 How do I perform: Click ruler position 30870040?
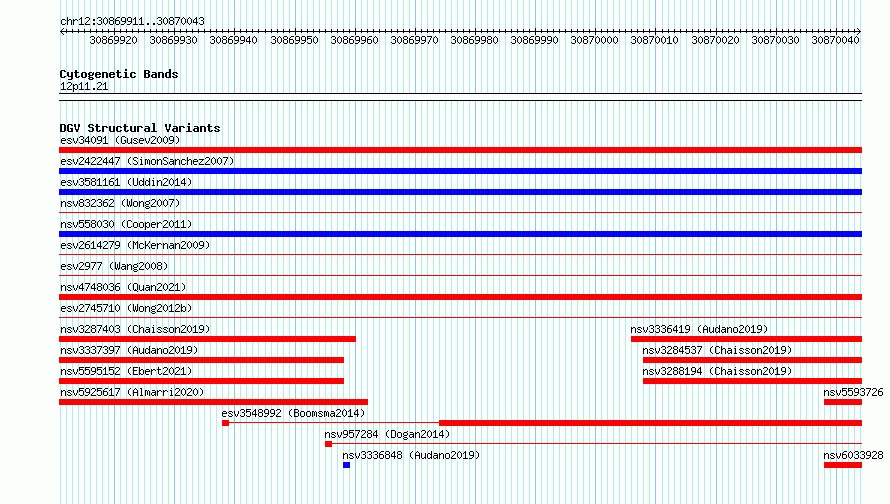coord(835,40)
